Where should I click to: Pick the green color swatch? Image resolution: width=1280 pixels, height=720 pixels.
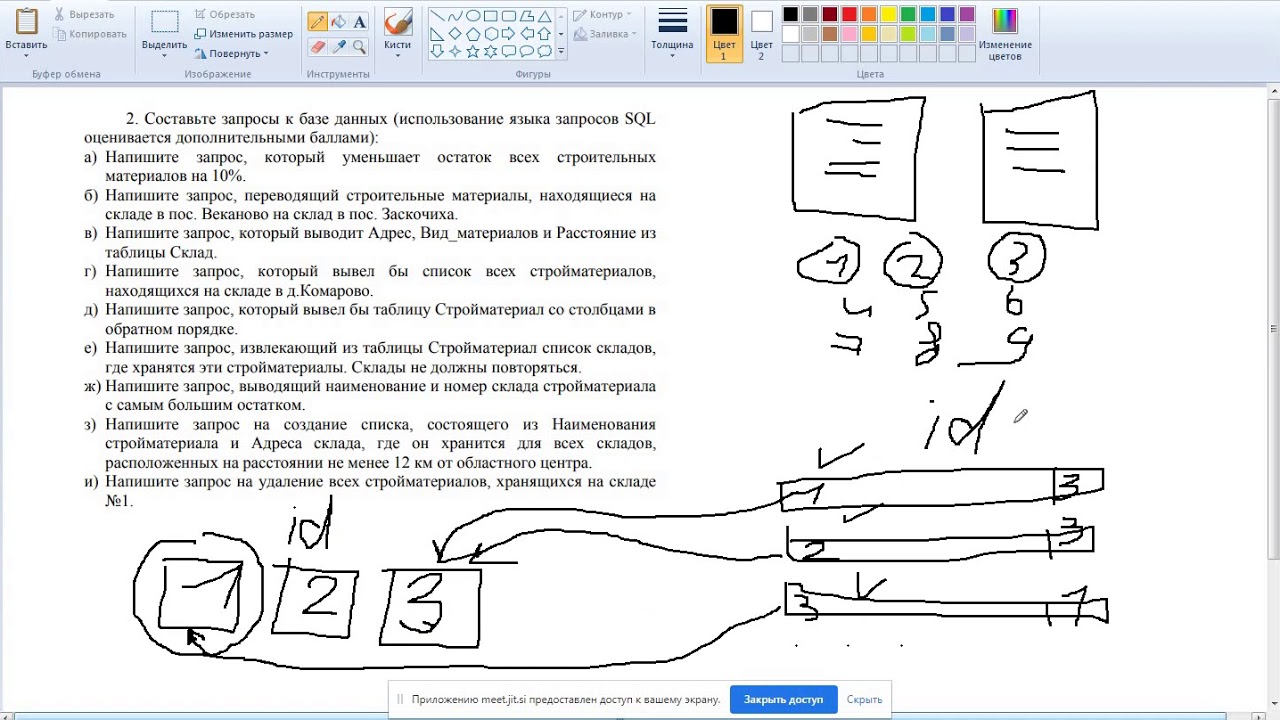click(x=906, y=14)
